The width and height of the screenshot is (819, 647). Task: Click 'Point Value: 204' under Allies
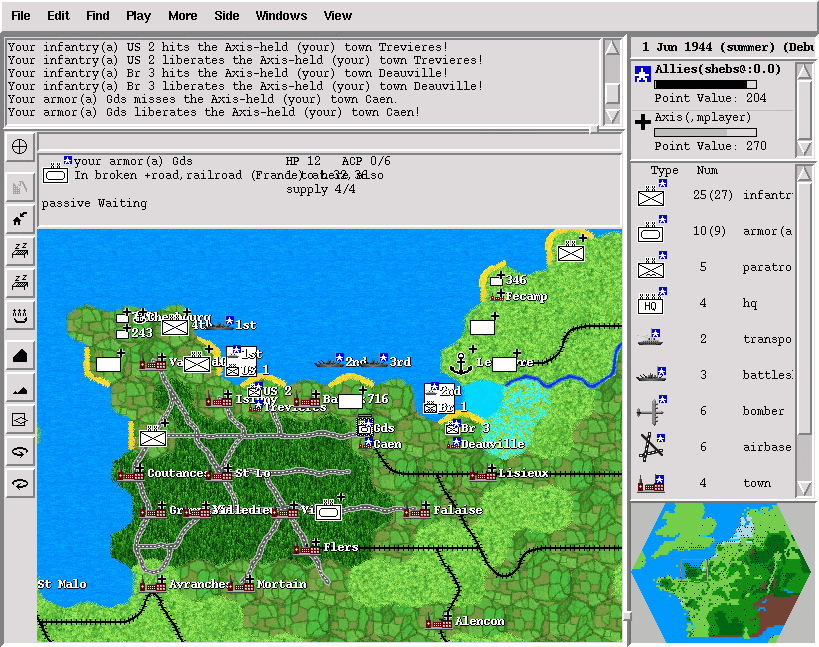pos(710,98)
